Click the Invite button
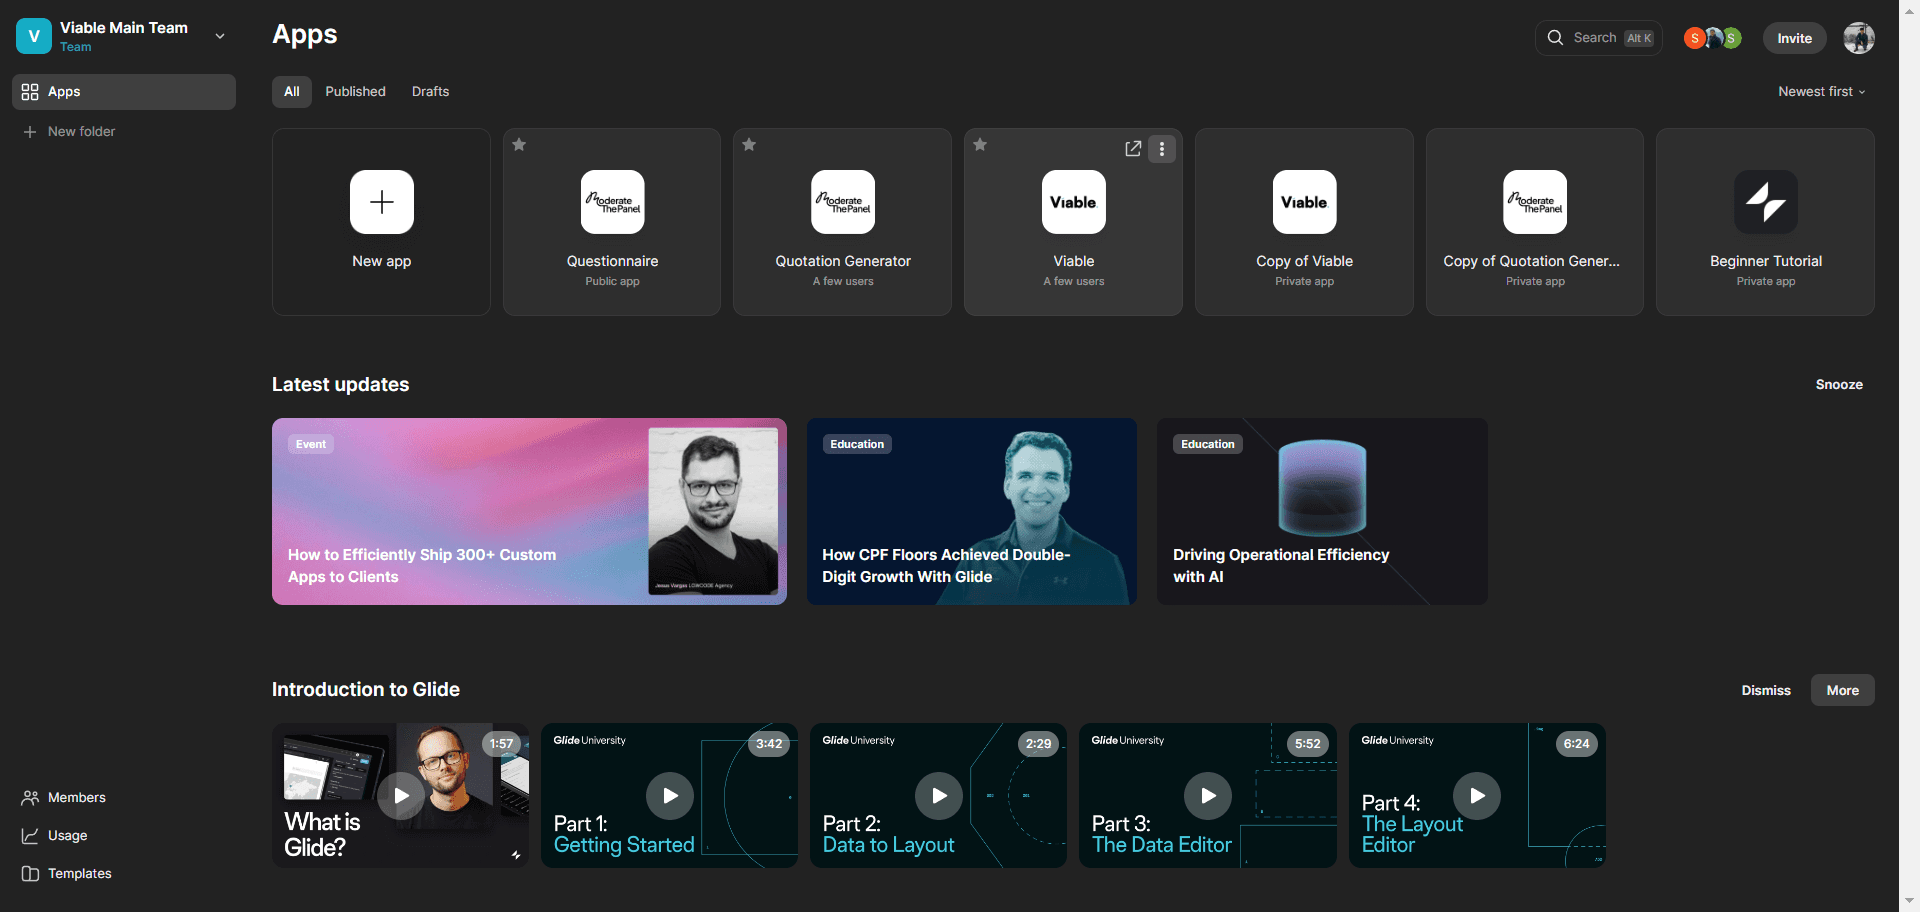Screen dimensions: 1920x912 point(1794,38)
